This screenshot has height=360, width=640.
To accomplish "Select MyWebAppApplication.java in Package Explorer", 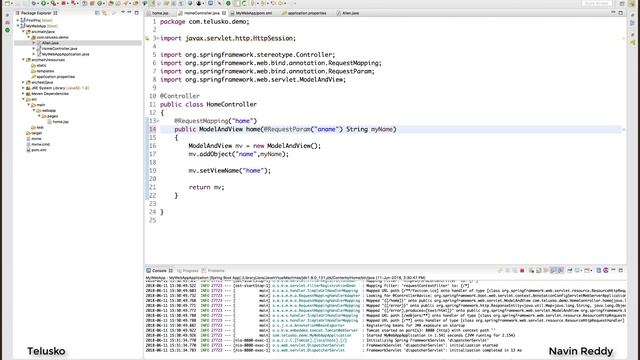I will tap(65, 54).
